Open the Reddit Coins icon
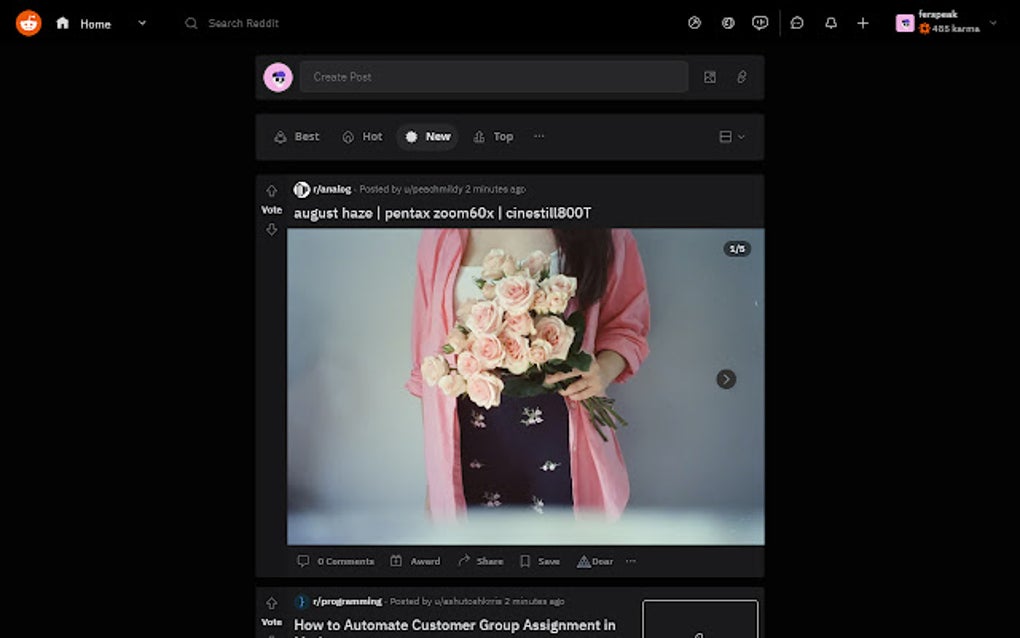 (x=727, y=21)
